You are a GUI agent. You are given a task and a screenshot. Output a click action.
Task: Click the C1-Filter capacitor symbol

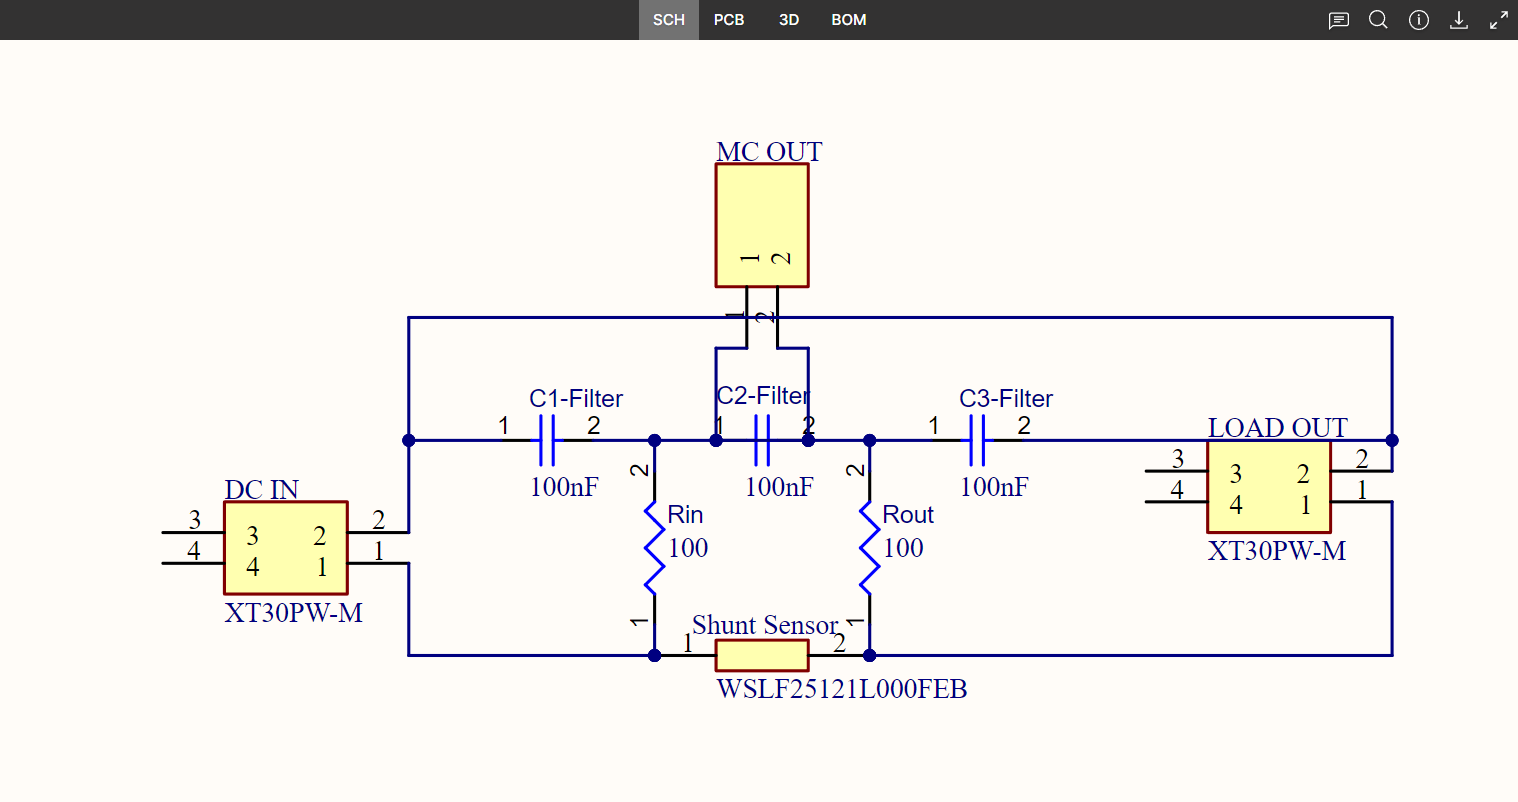546,440
